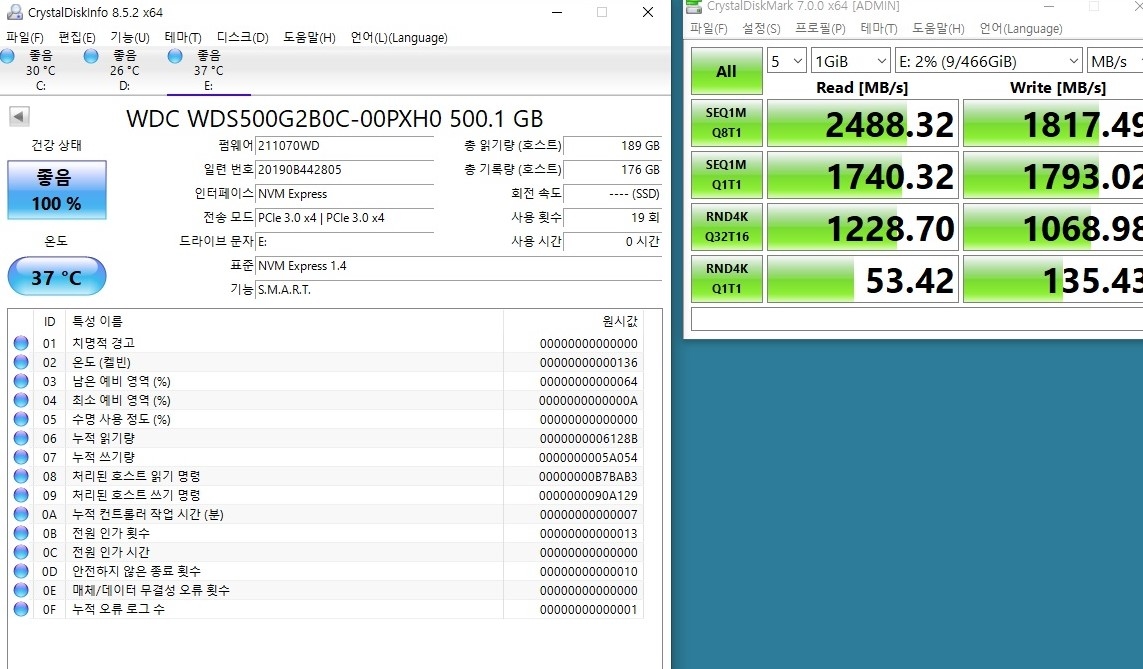Click the 좋음 100 % health status button

(x=57, y=190)
